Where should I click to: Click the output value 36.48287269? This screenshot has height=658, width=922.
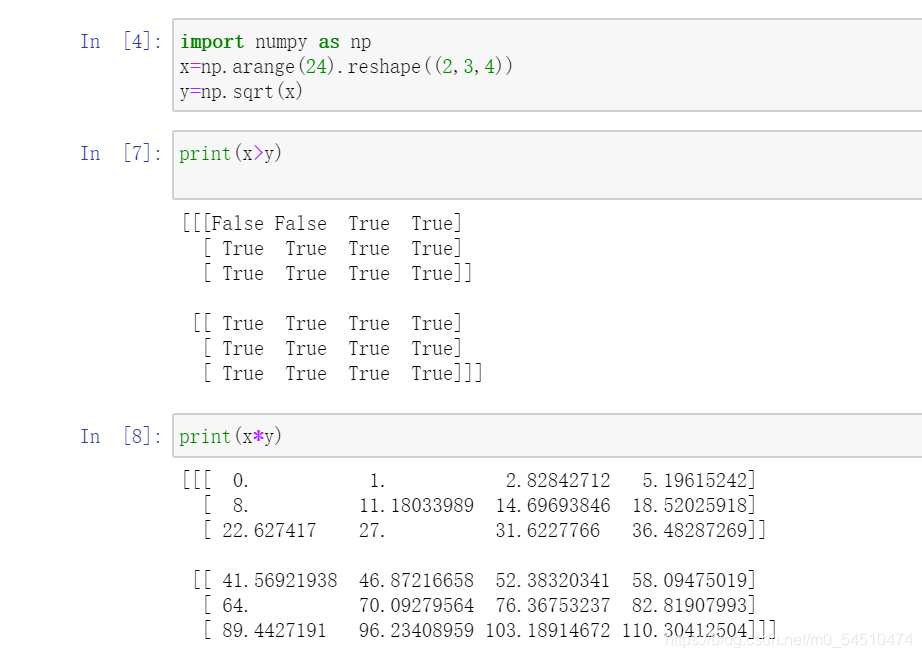(x=690, y=530)
